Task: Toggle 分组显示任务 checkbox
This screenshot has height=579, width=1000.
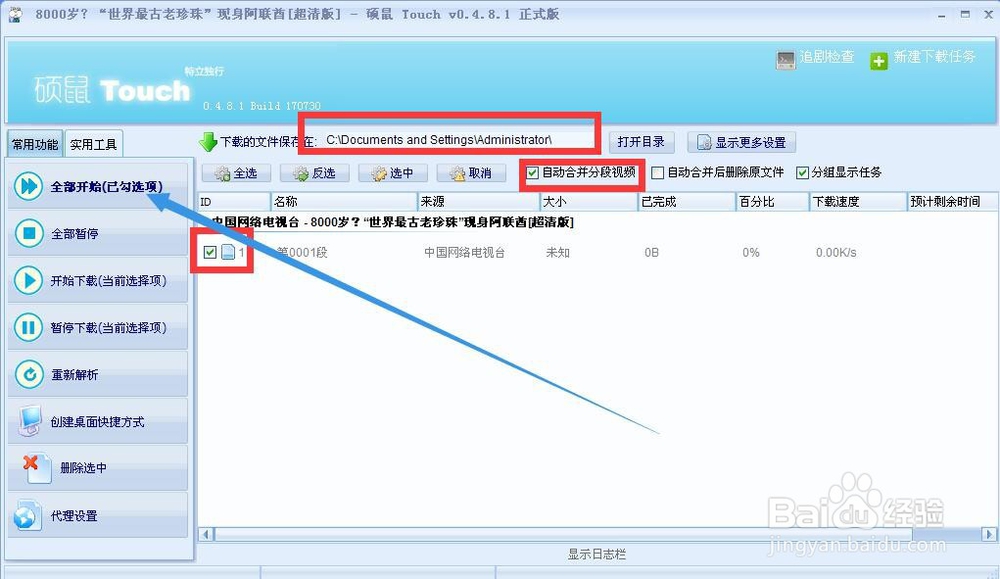Action: tap(802, 173)
